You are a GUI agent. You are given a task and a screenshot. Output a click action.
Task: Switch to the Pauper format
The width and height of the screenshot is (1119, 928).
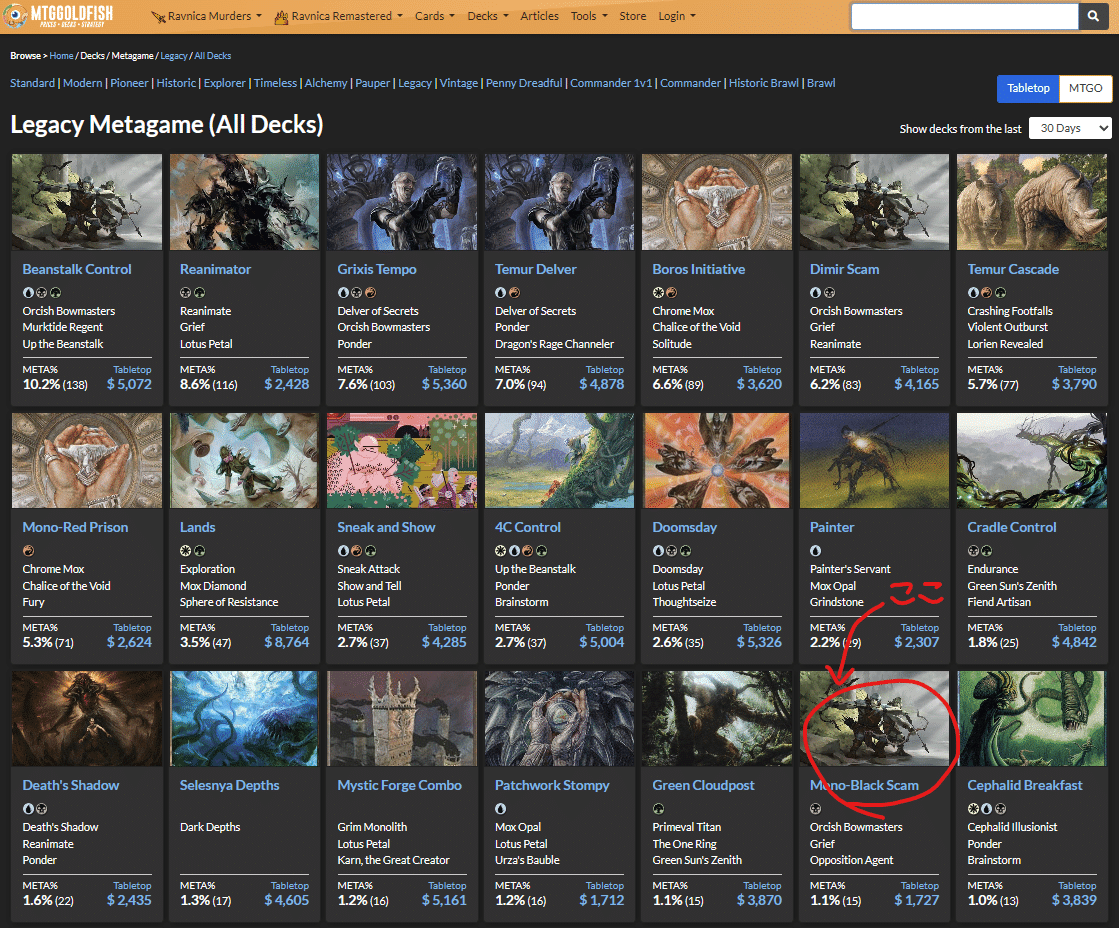(x=373, y=83)
